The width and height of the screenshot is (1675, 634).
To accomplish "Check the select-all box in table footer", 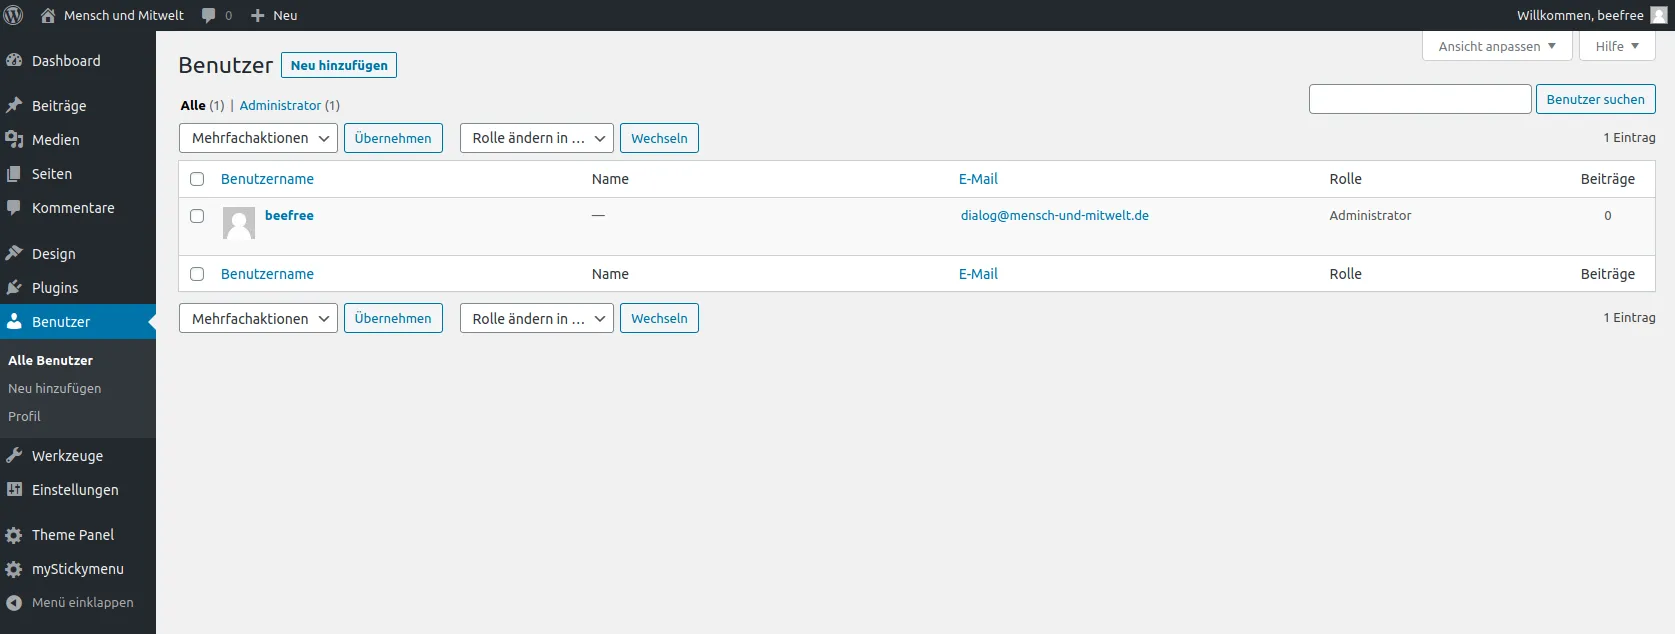I will [x=197, y=274].
